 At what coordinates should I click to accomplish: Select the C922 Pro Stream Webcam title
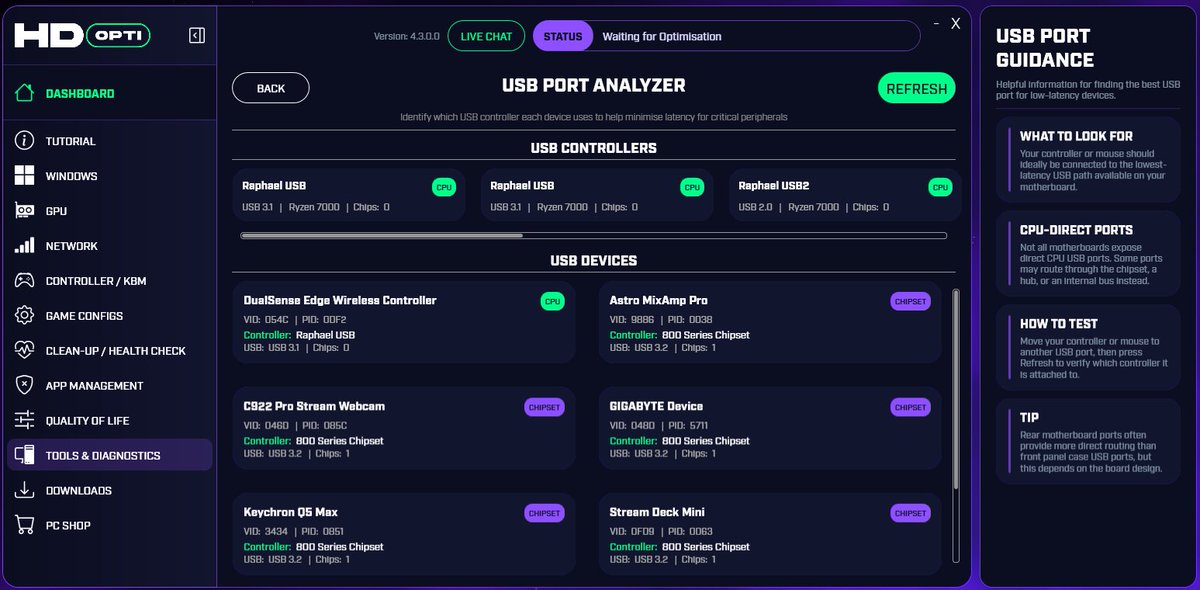314,406
